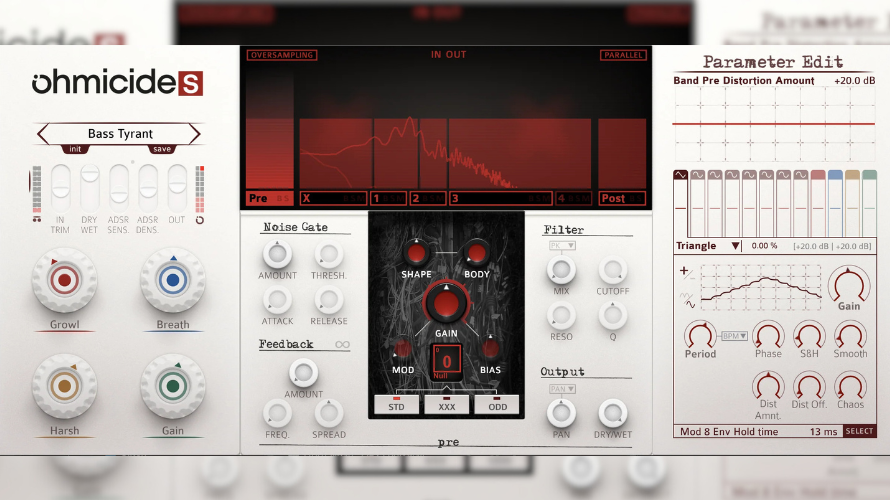Click the Null gain value display
890x500 pixels.
point(447,362)
